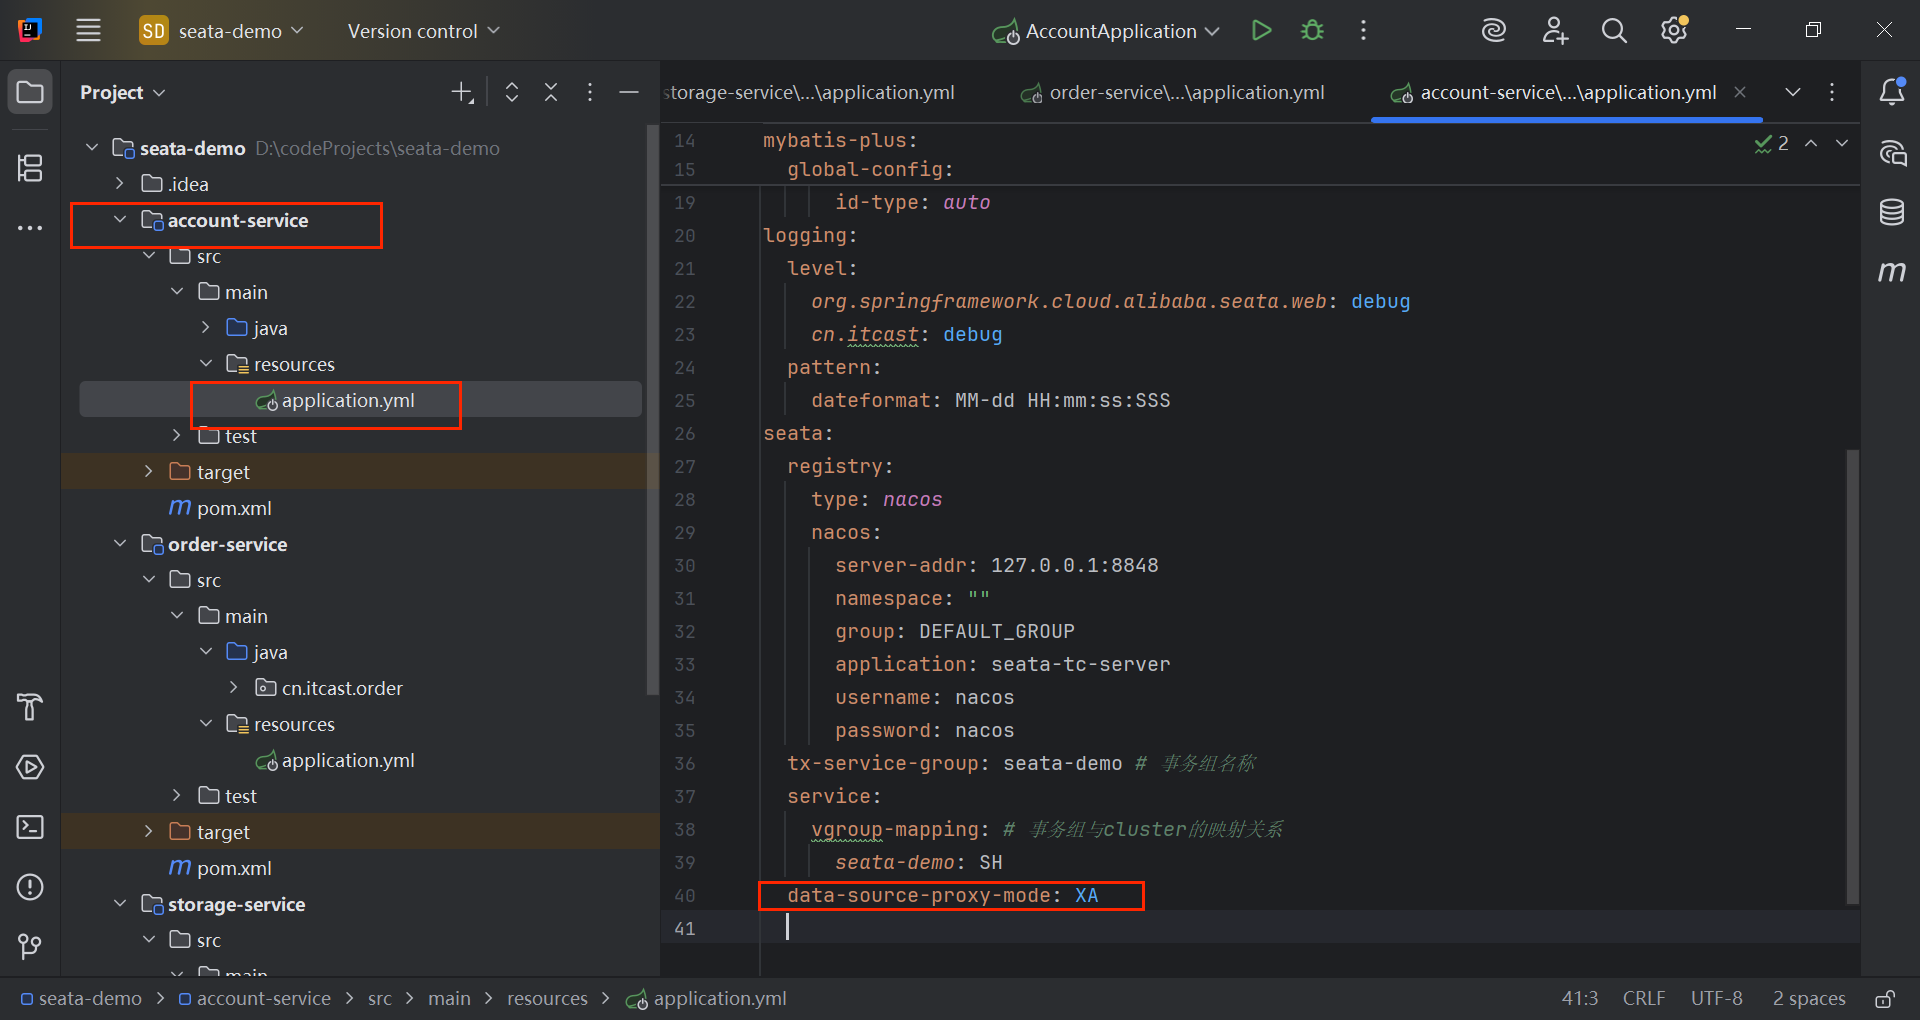The height and width of the screenshot is (1020, 1920).
Task: Open the Services tool window
Action: coord(30,767)
